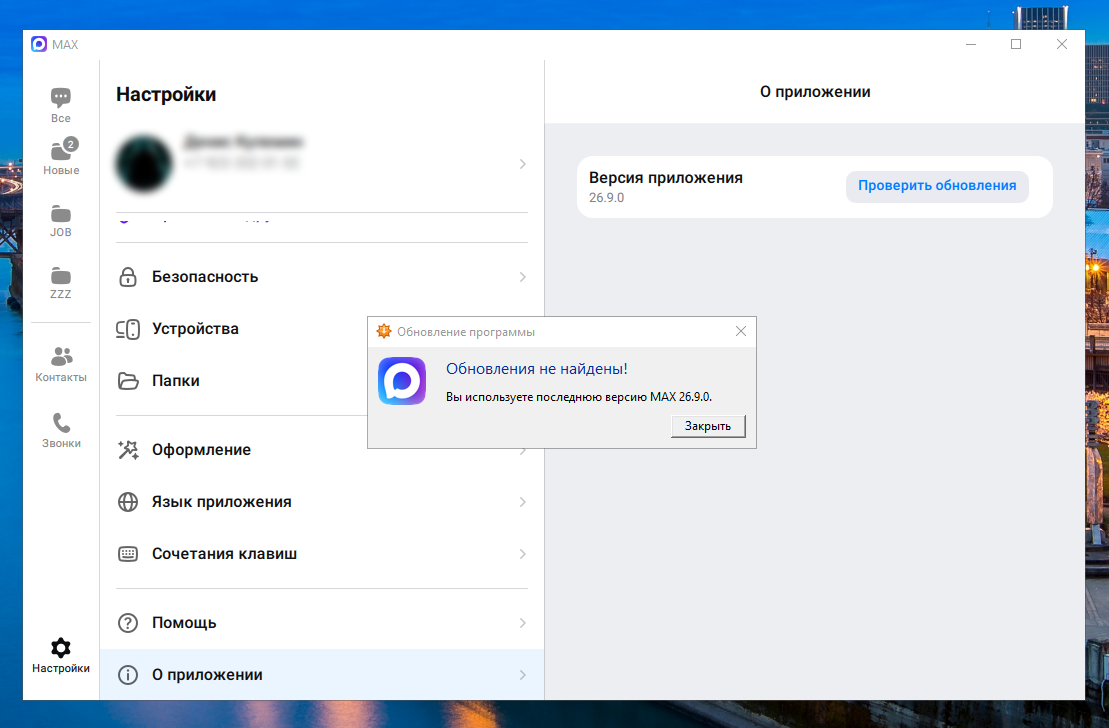
Task: Open the Все chats folder
Action: pyautogui.click(x=61, y=105)
